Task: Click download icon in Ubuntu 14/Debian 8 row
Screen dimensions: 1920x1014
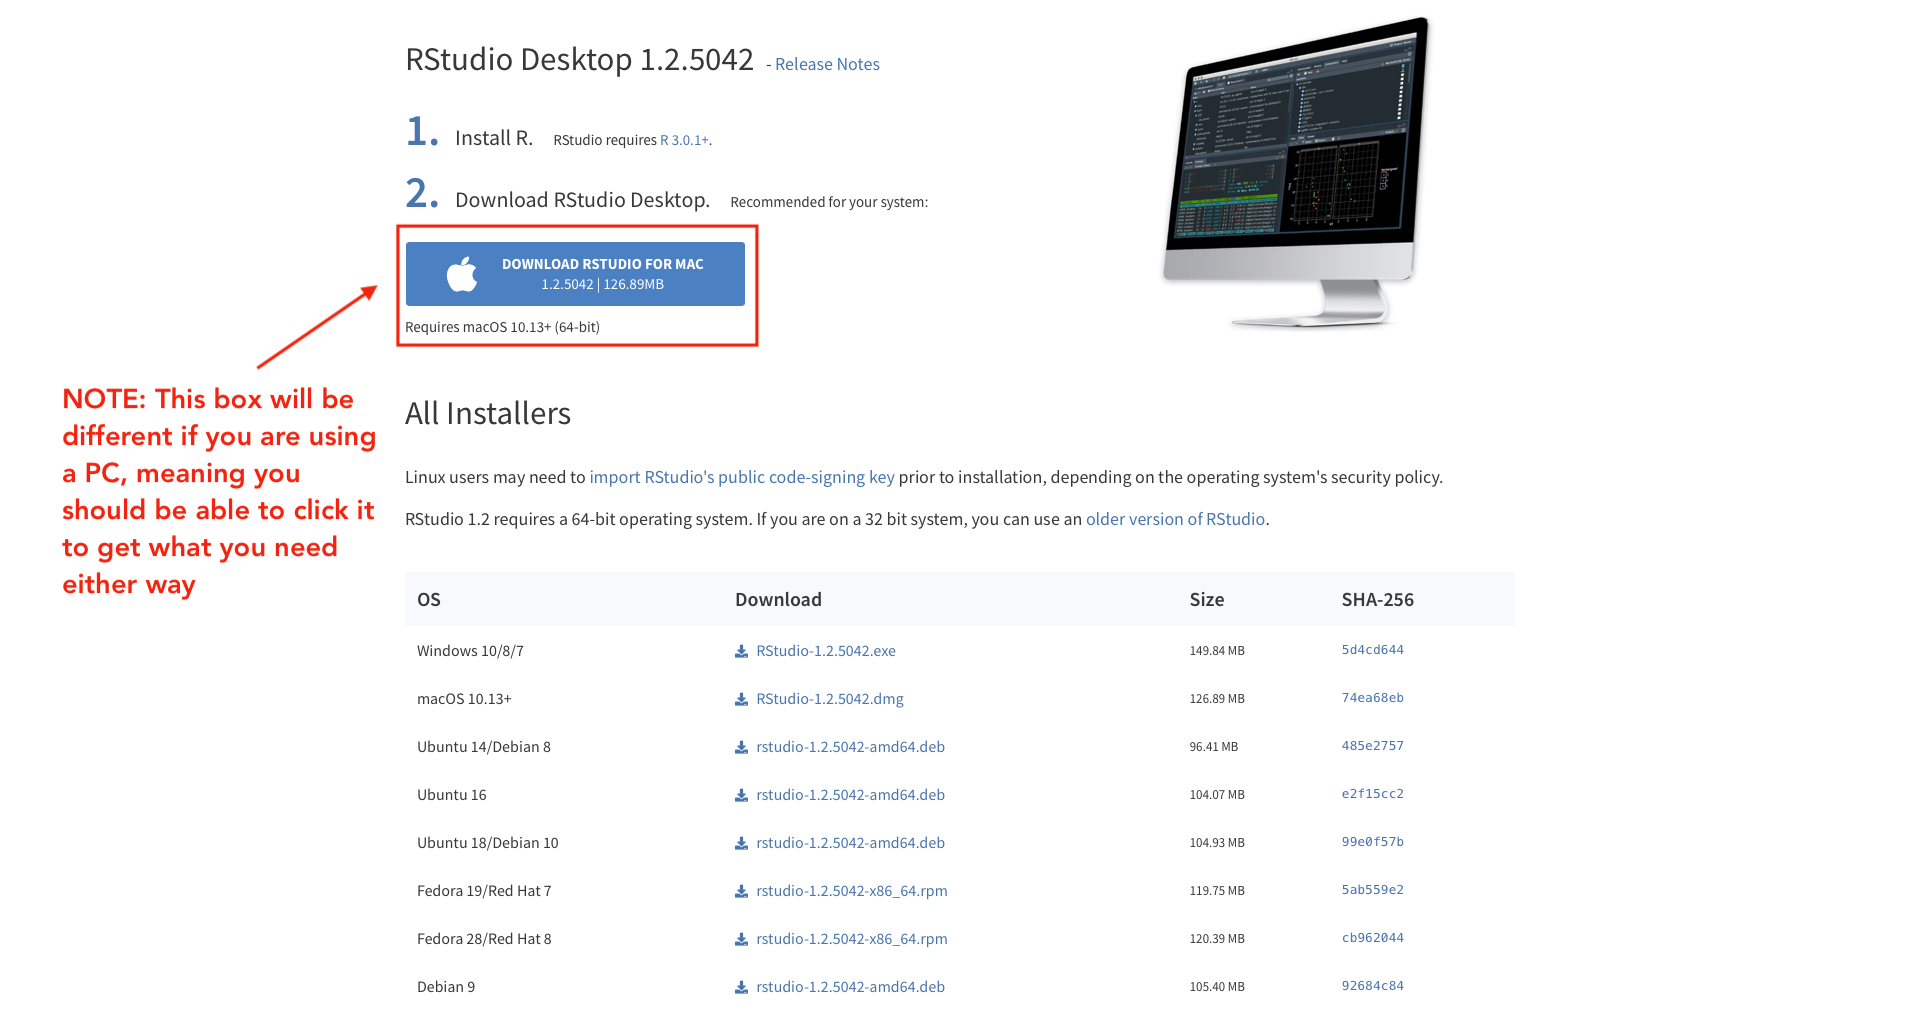Action: 742,747
